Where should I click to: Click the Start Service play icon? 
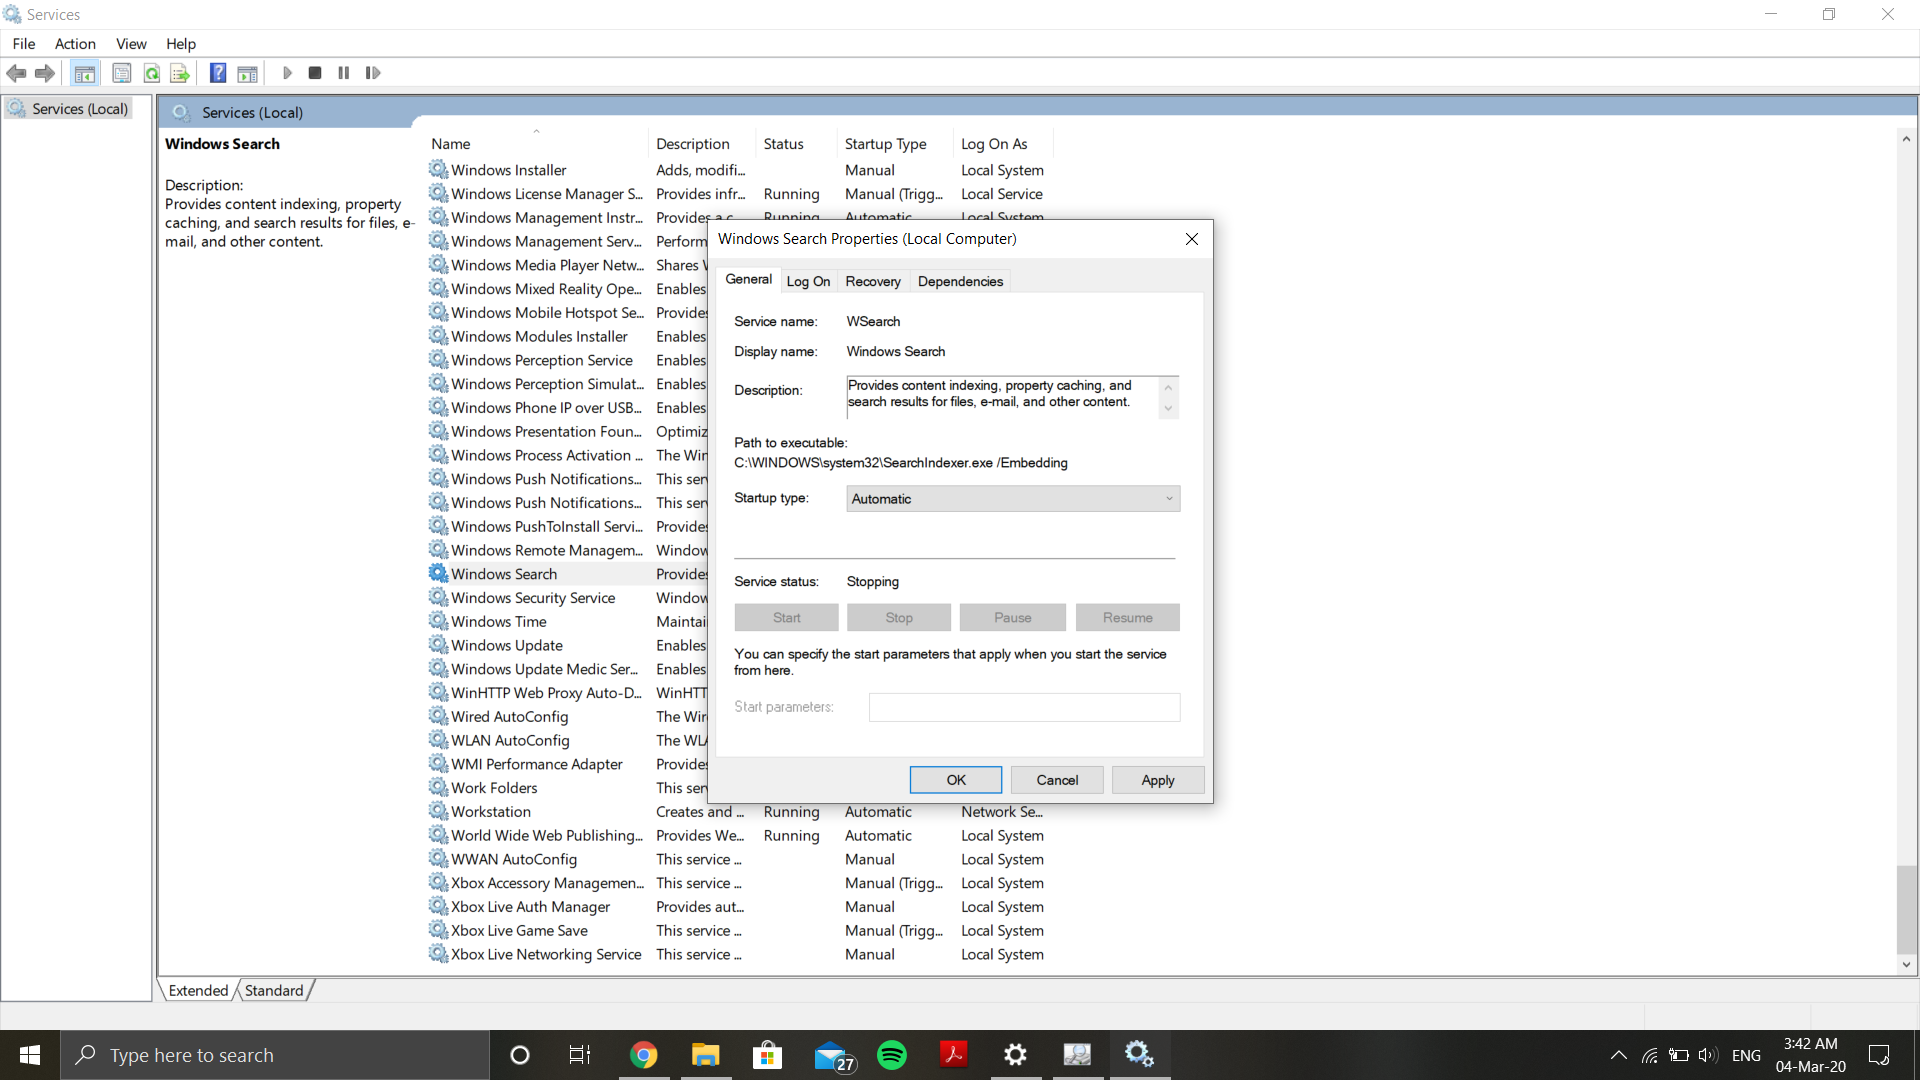287,73
